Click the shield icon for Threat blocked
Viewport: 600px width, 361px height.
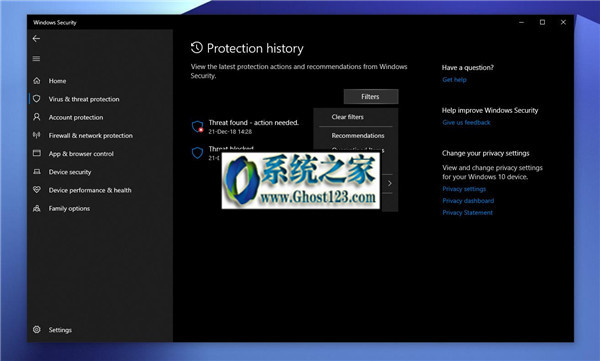tap(197, 153)
